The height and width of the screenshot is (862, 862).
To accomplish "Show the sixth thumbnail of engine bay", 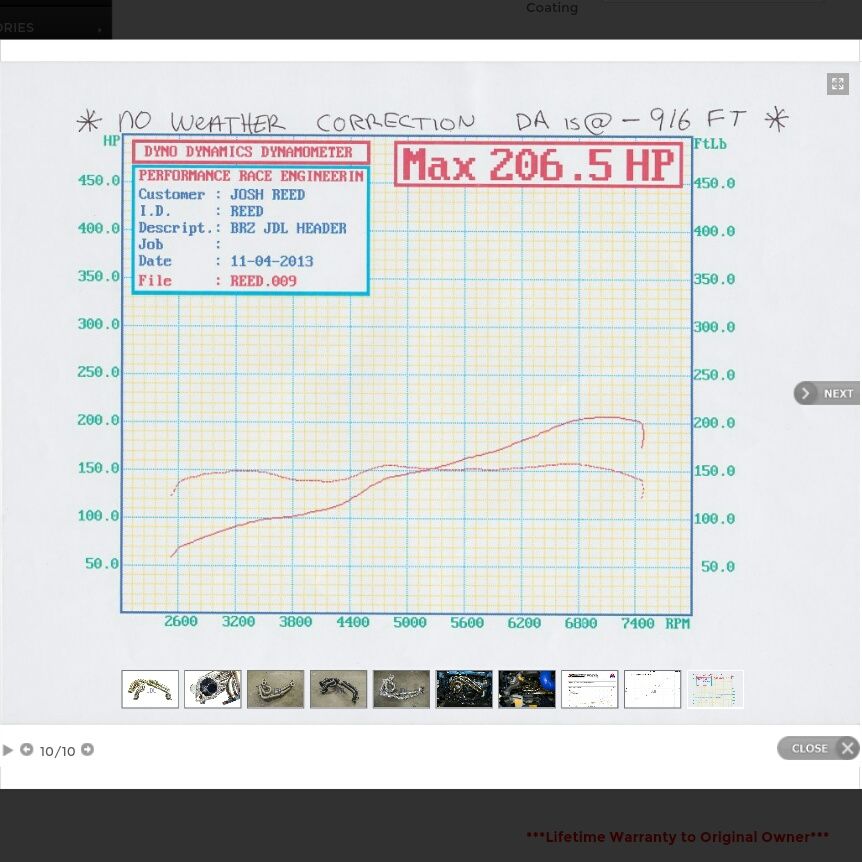I will point(464,689).
